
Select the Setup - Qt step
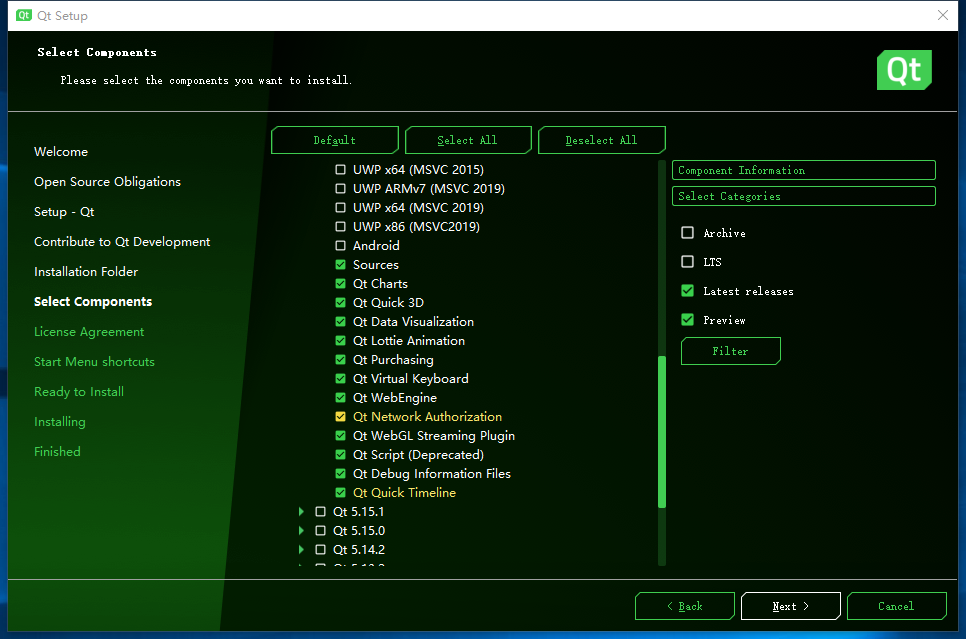click(64, 212)
